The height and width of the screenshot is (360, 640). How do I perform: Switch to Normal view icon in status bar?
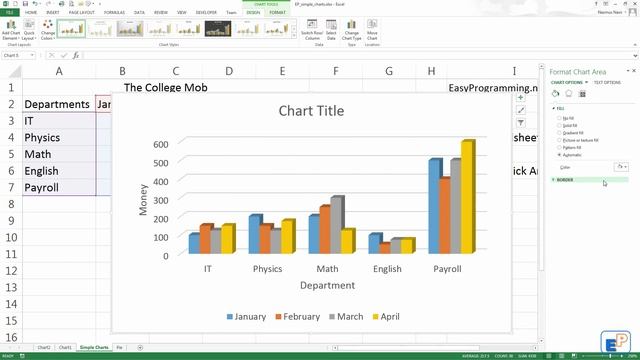549,356
